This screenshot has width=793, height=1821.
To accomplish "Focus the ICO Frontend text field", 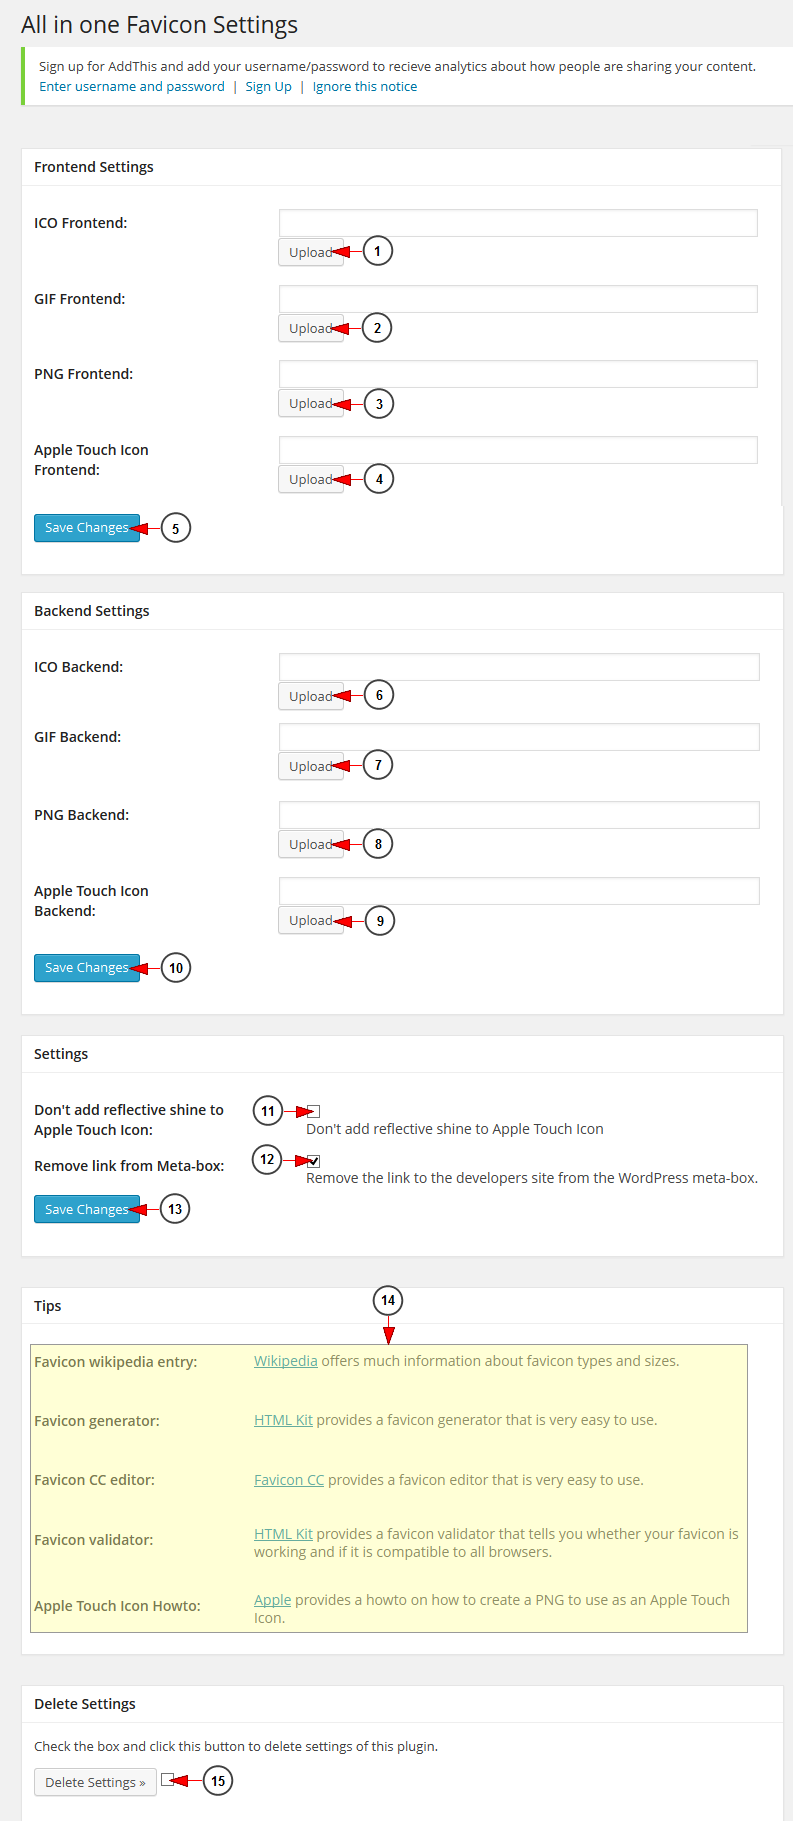I will [518, 223].
